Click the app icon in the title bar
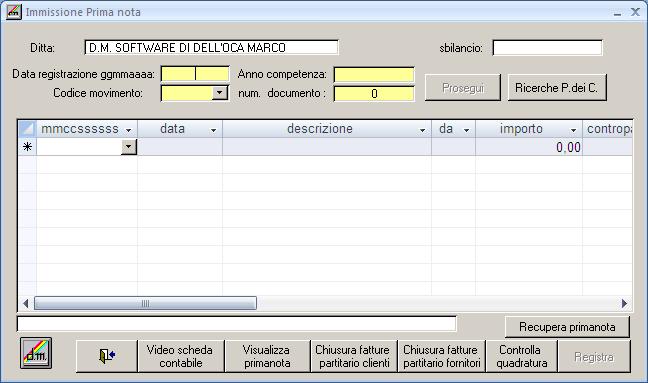This screenshot has width=648, height=383. pos(14,12)
